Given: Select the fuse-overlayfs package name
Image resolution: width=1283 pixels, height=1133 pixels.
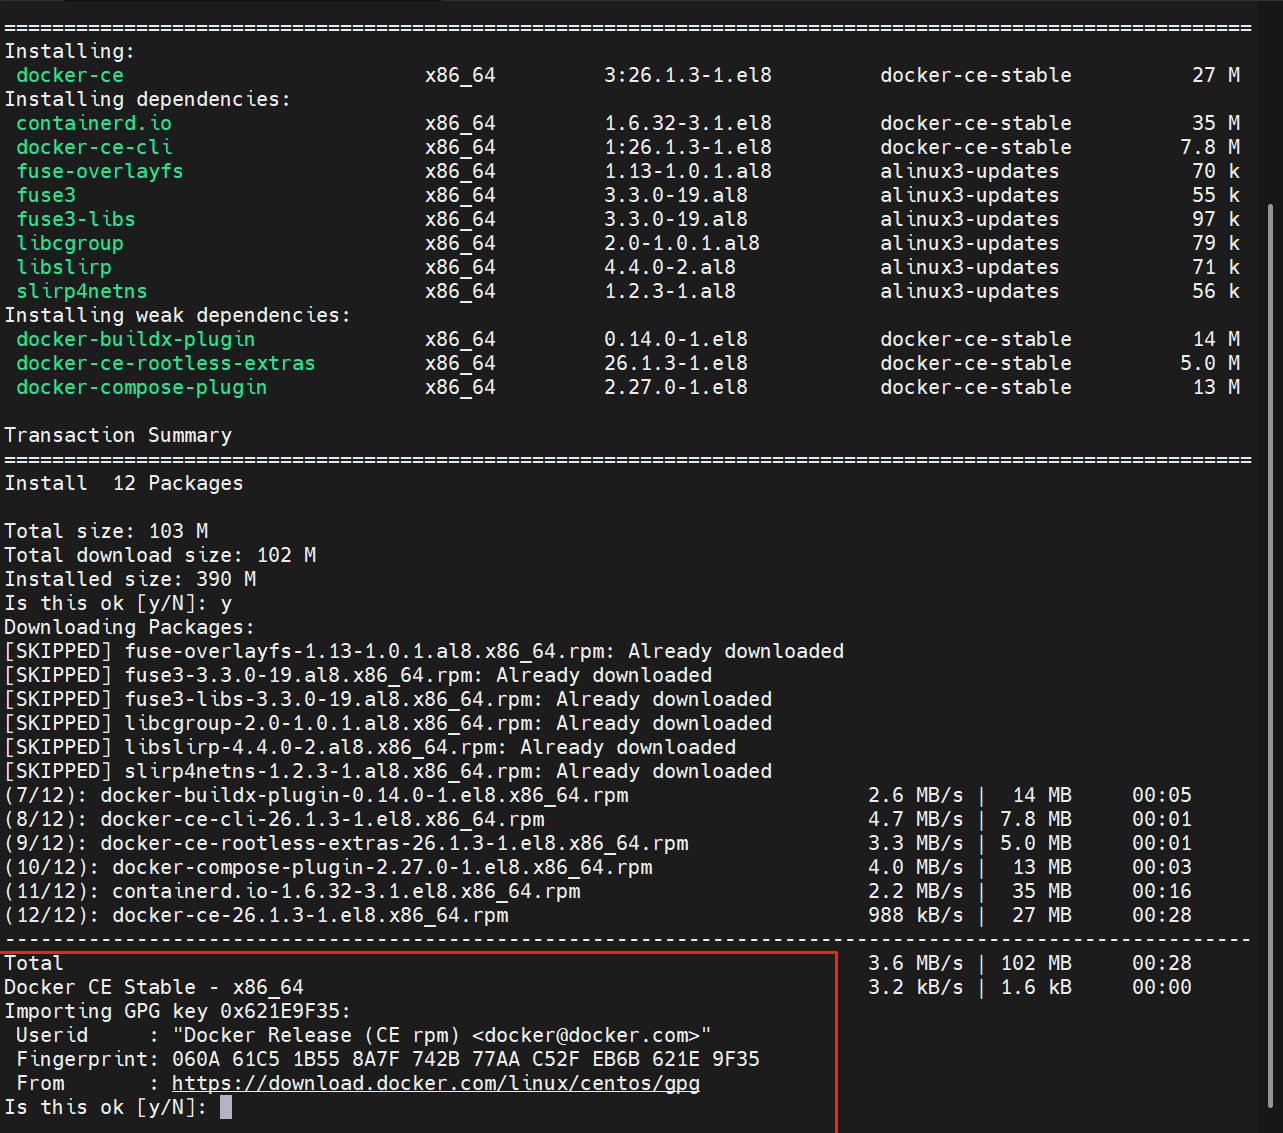Looking at the screenshot, I should (x=99, y=171).
